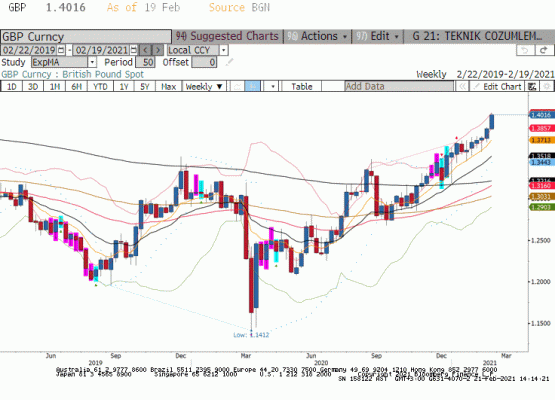Viewport: 555px width, 400px height.
Task: Click the light blue 1.3443 price label
Action: coord(542,162)
